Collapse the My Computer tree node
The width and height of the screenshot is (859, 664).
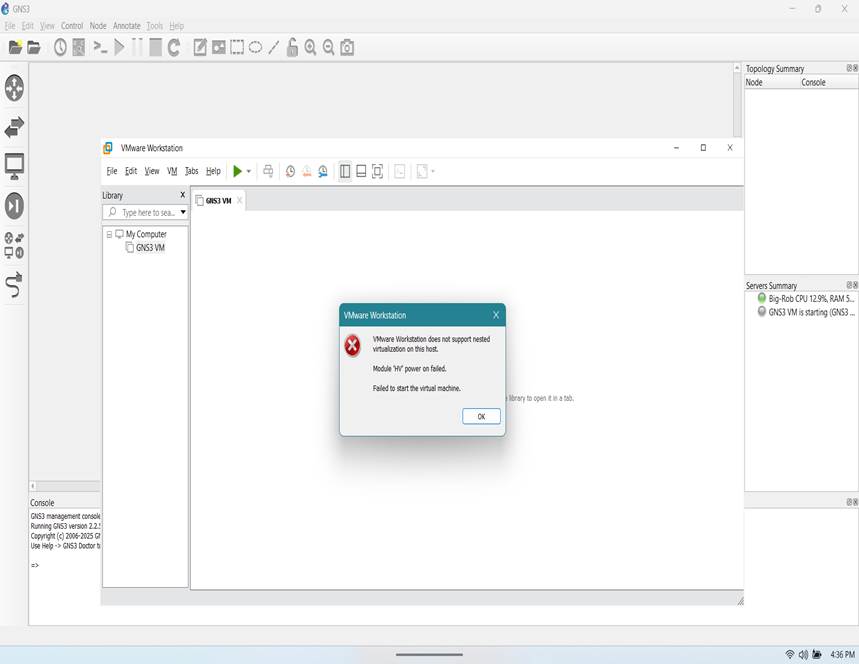(109, 234)
